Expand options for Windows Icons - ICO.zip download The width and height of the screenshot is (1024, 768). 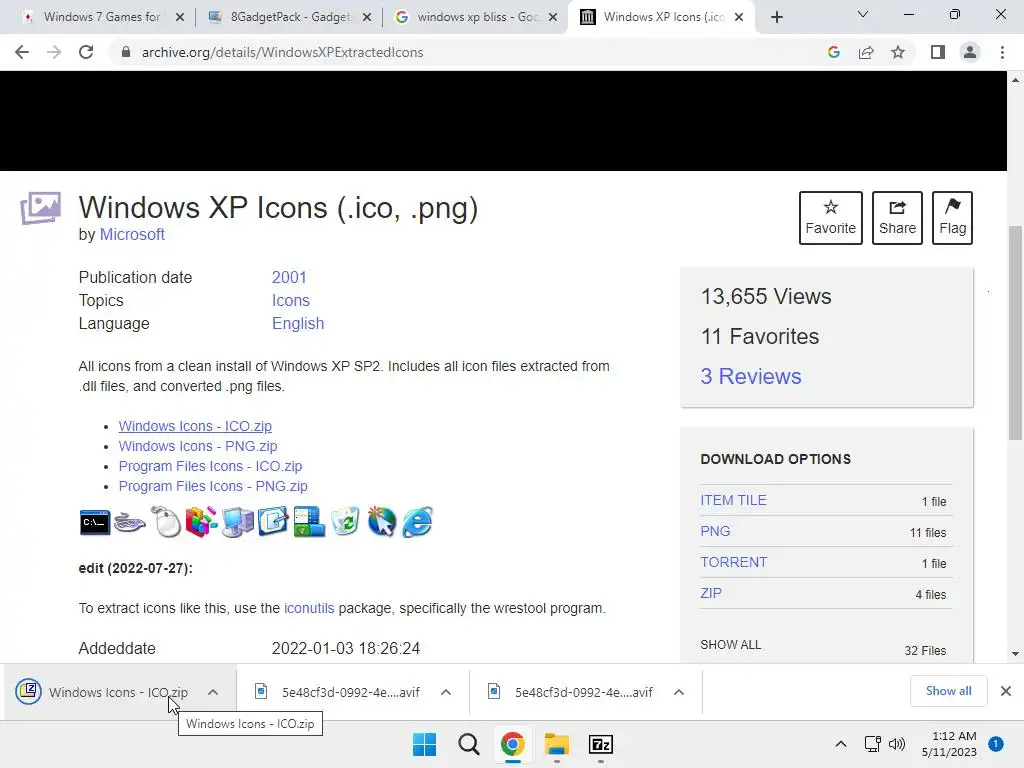[213, 692]
